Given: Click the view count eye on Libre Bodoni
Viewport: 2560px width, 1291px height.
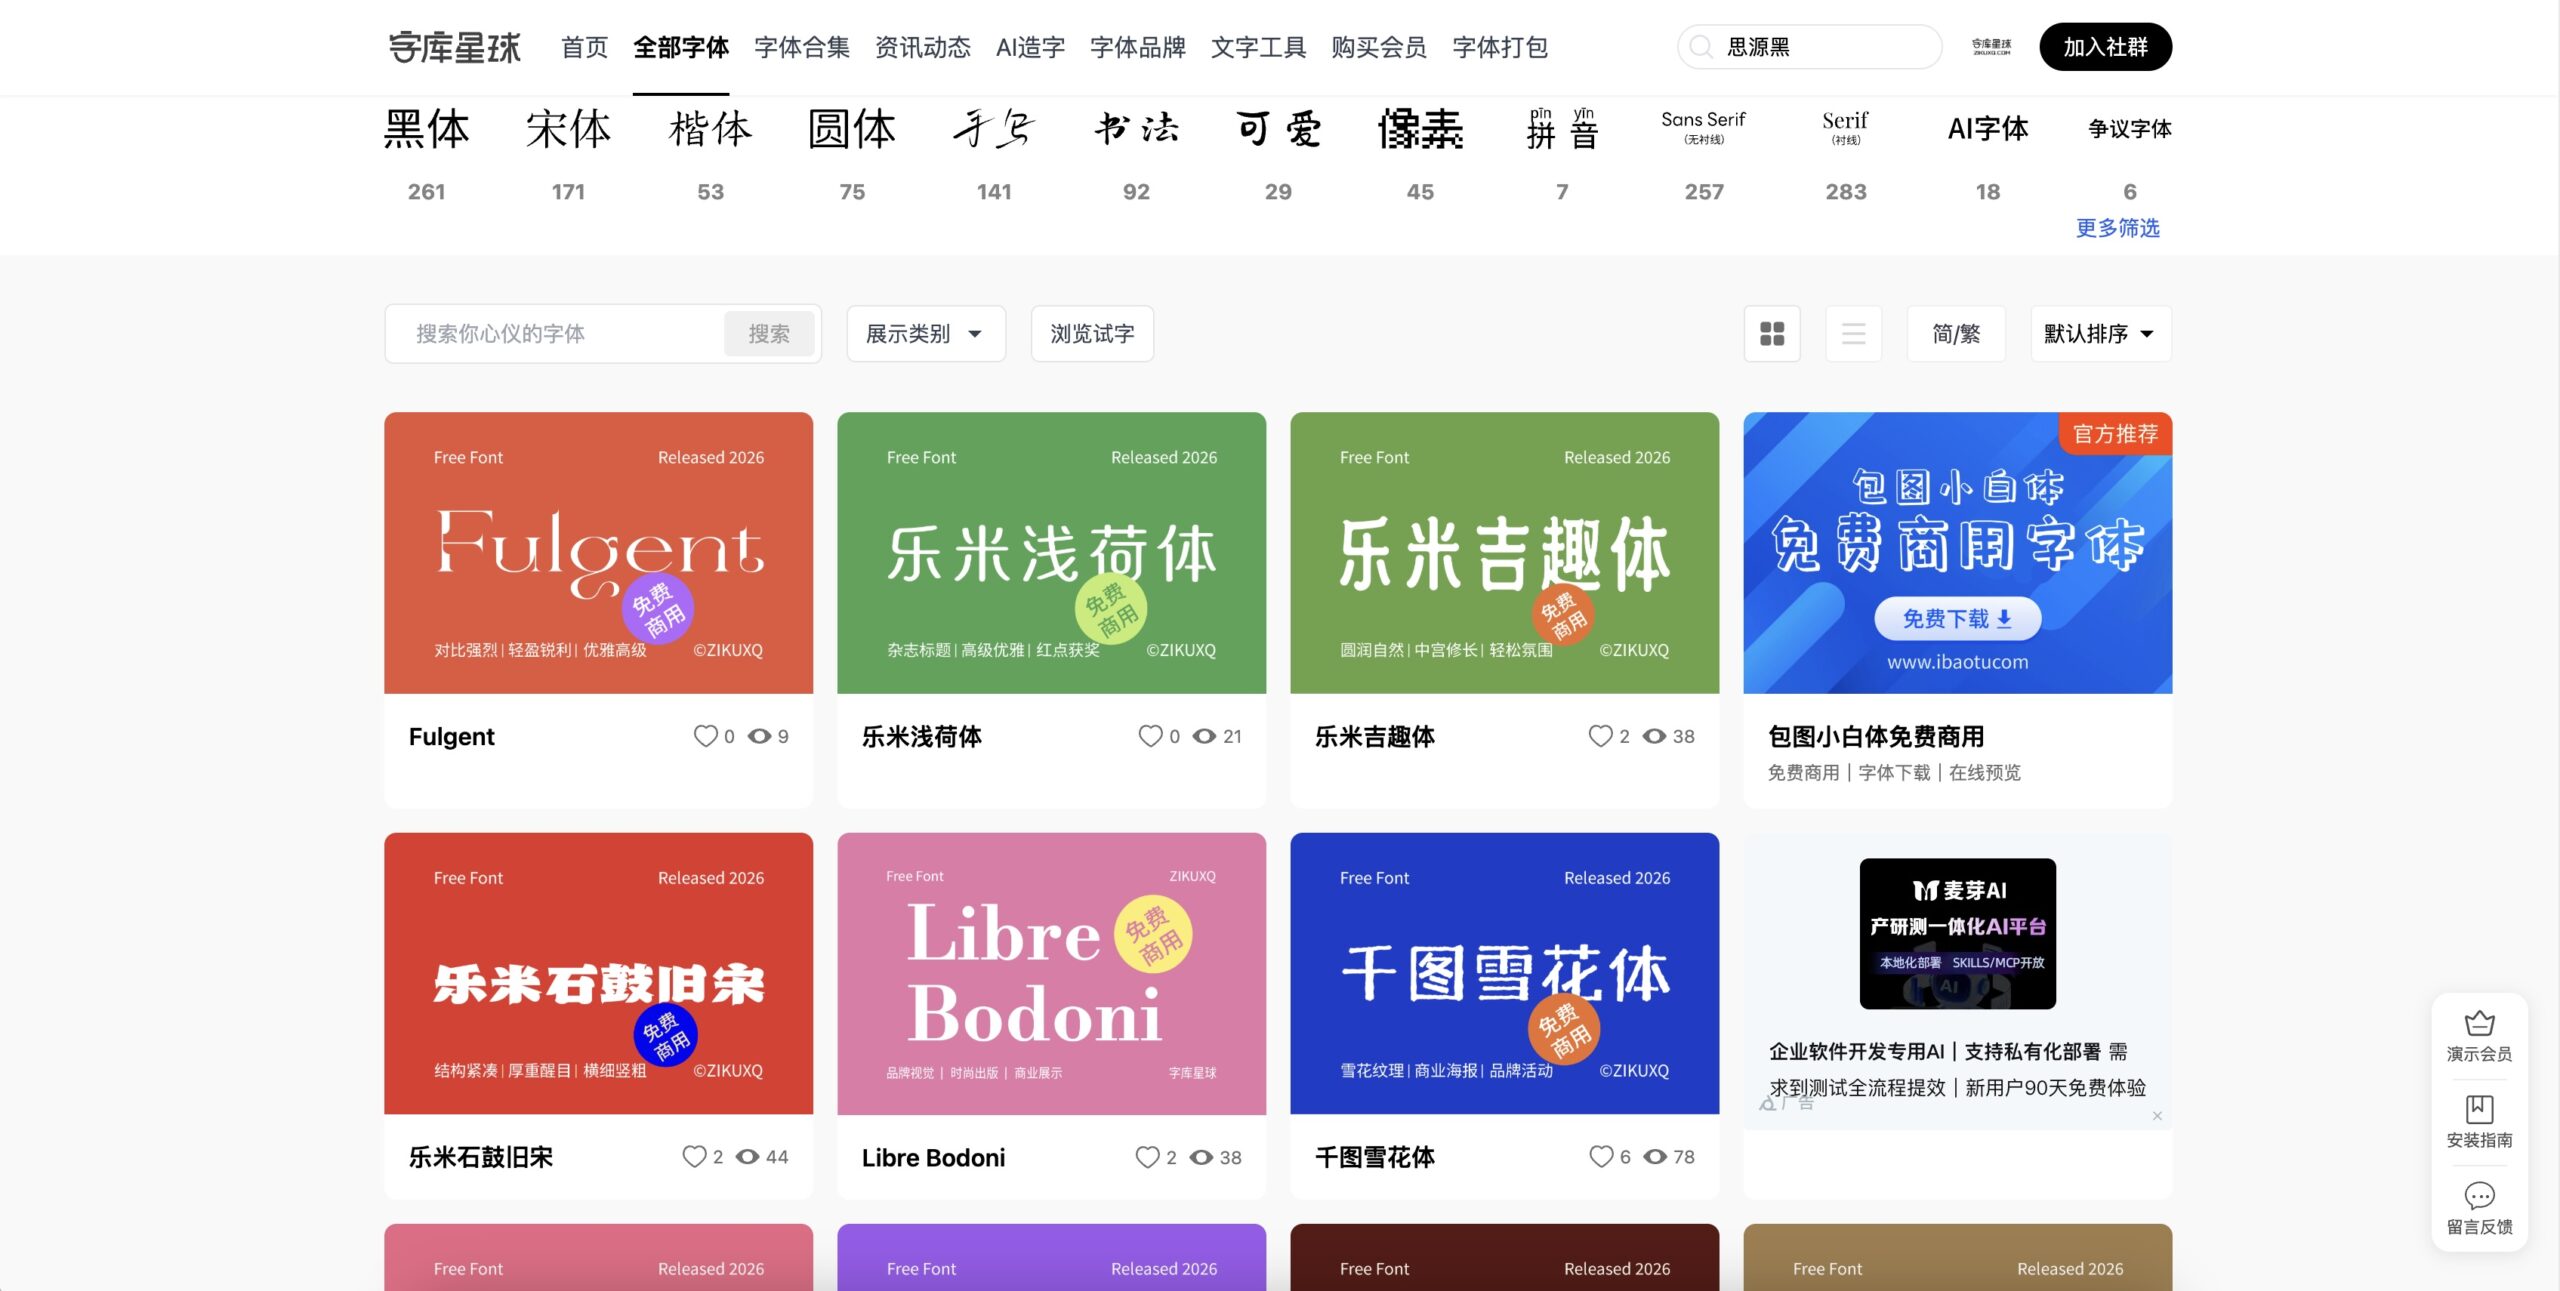Looking at the screenshot, I should [x=1202, y=1157].
